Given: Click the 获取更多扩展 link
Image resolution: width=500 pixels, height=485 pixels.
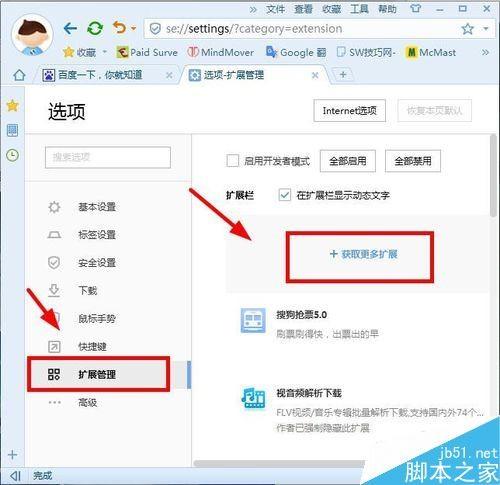Looking at the screenshot, I should pos(363,254).
